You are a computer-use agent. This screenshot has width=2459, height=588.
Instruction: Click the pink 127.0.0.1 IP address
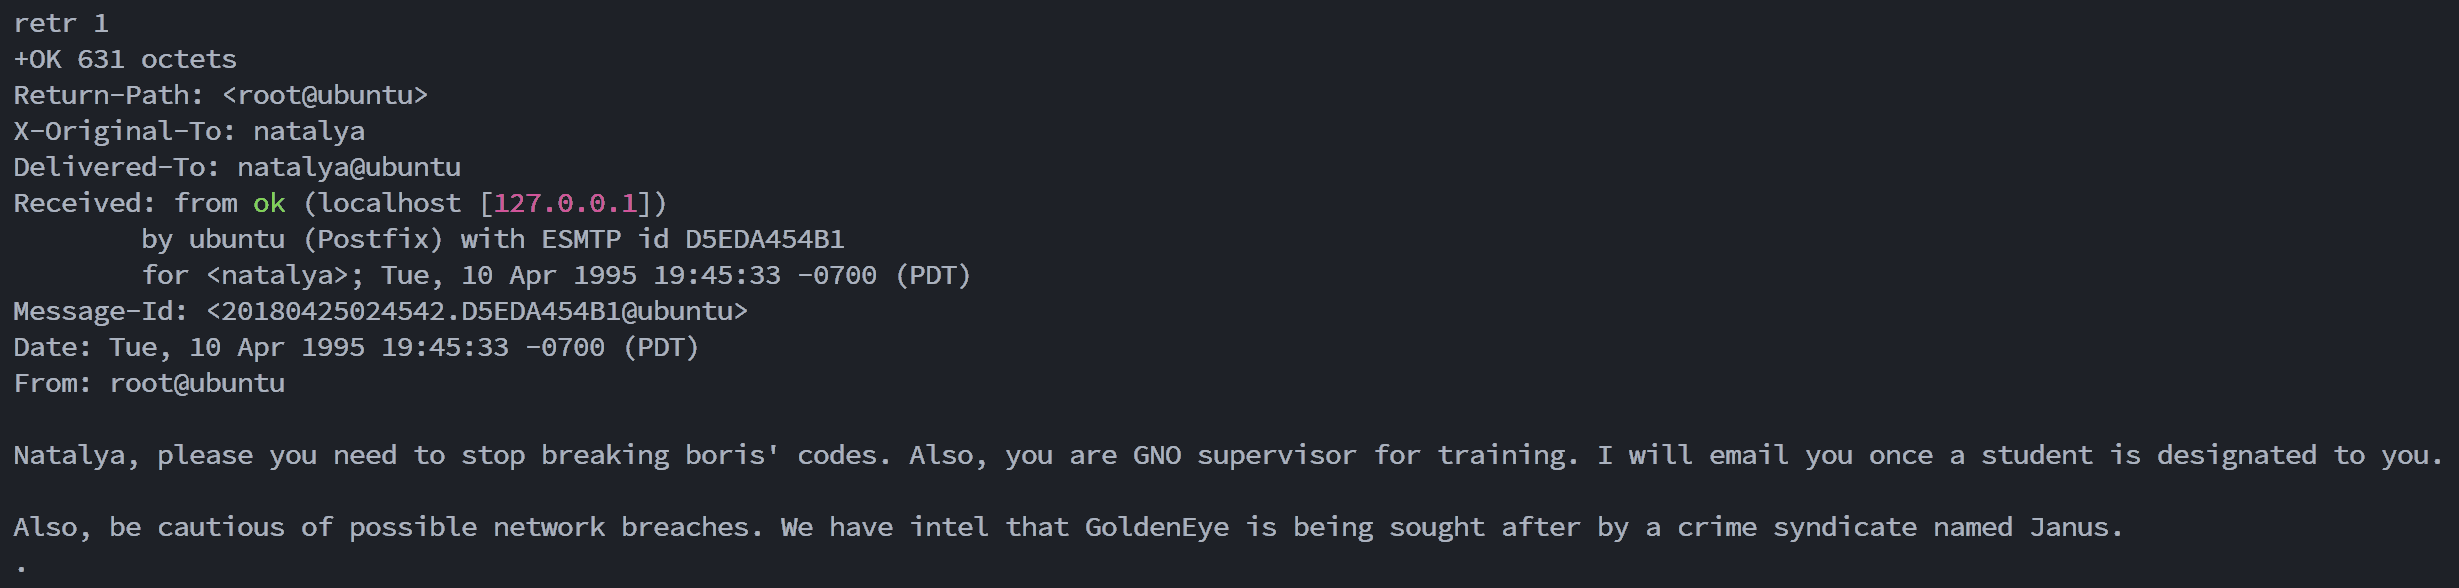565,203
